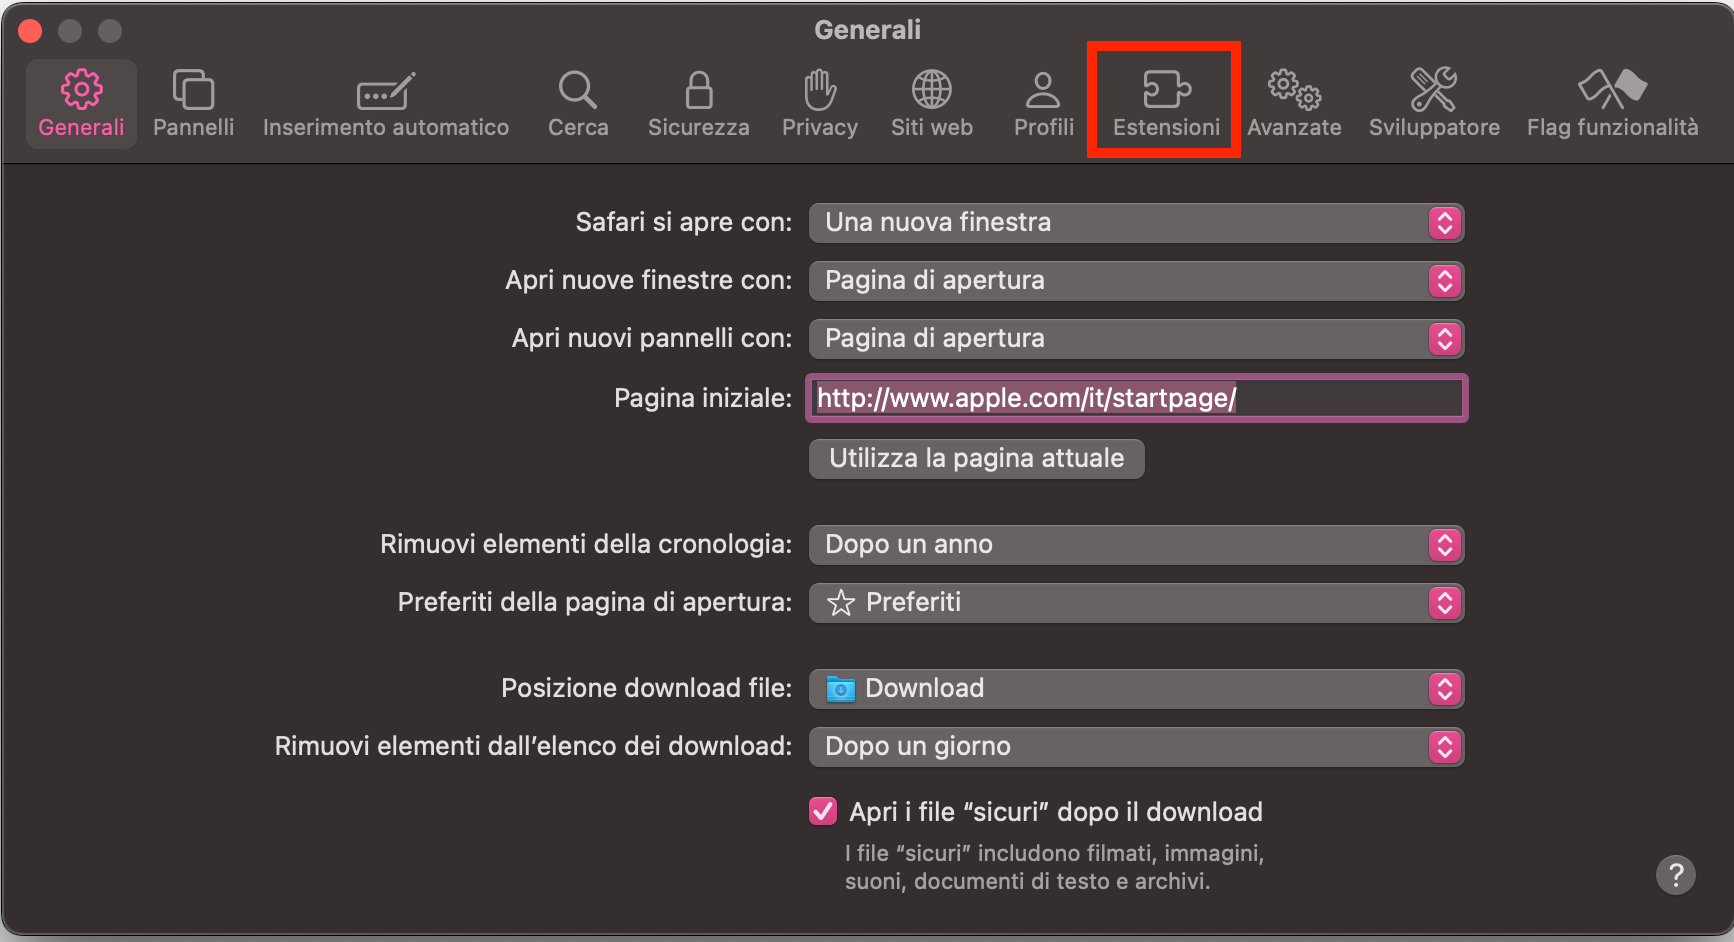Click the Pagina iniziale URL field

(1136, 398)
